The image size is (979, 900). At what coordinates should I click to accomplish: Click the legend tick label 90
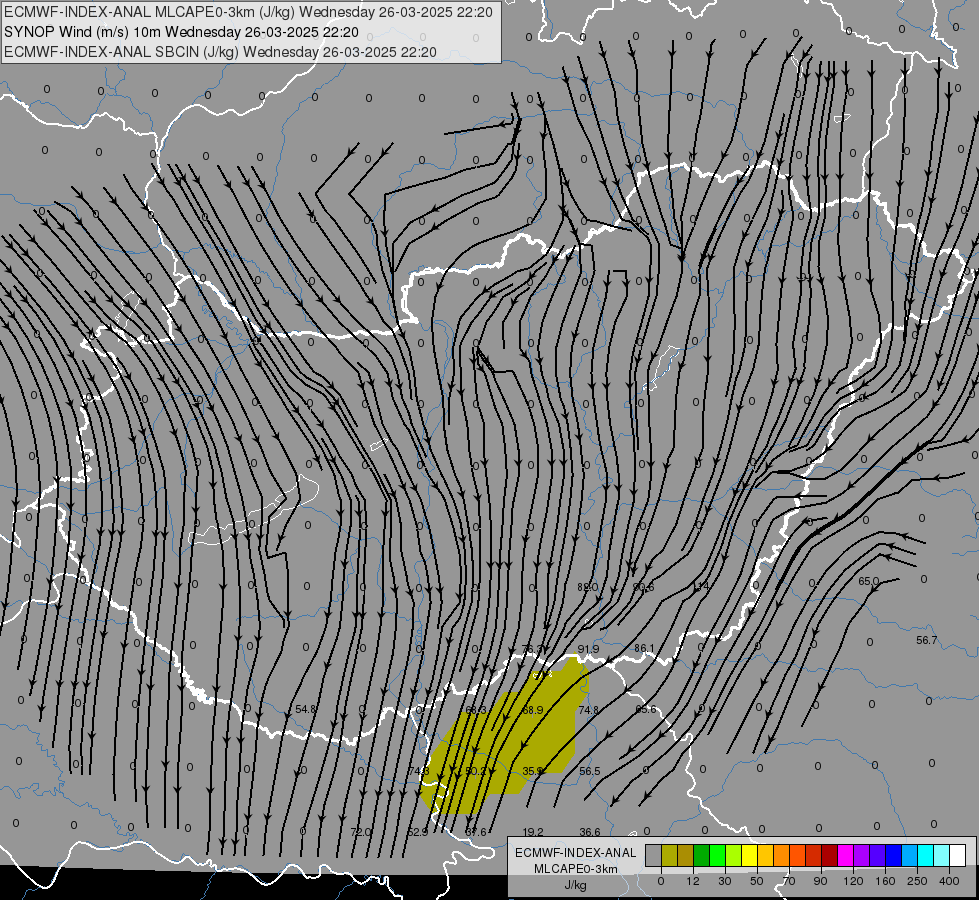point(821,881)
